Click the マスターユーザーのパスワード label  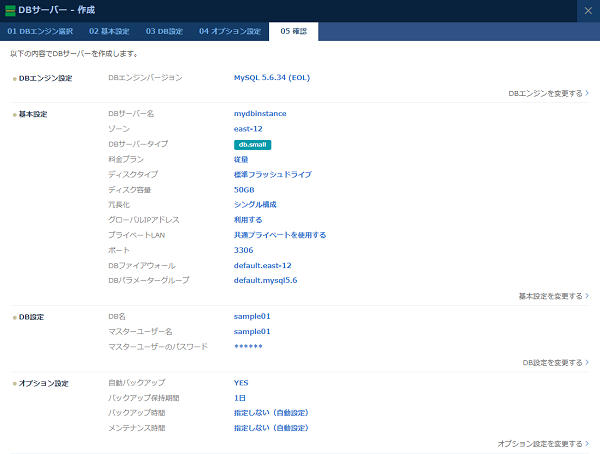158,347
